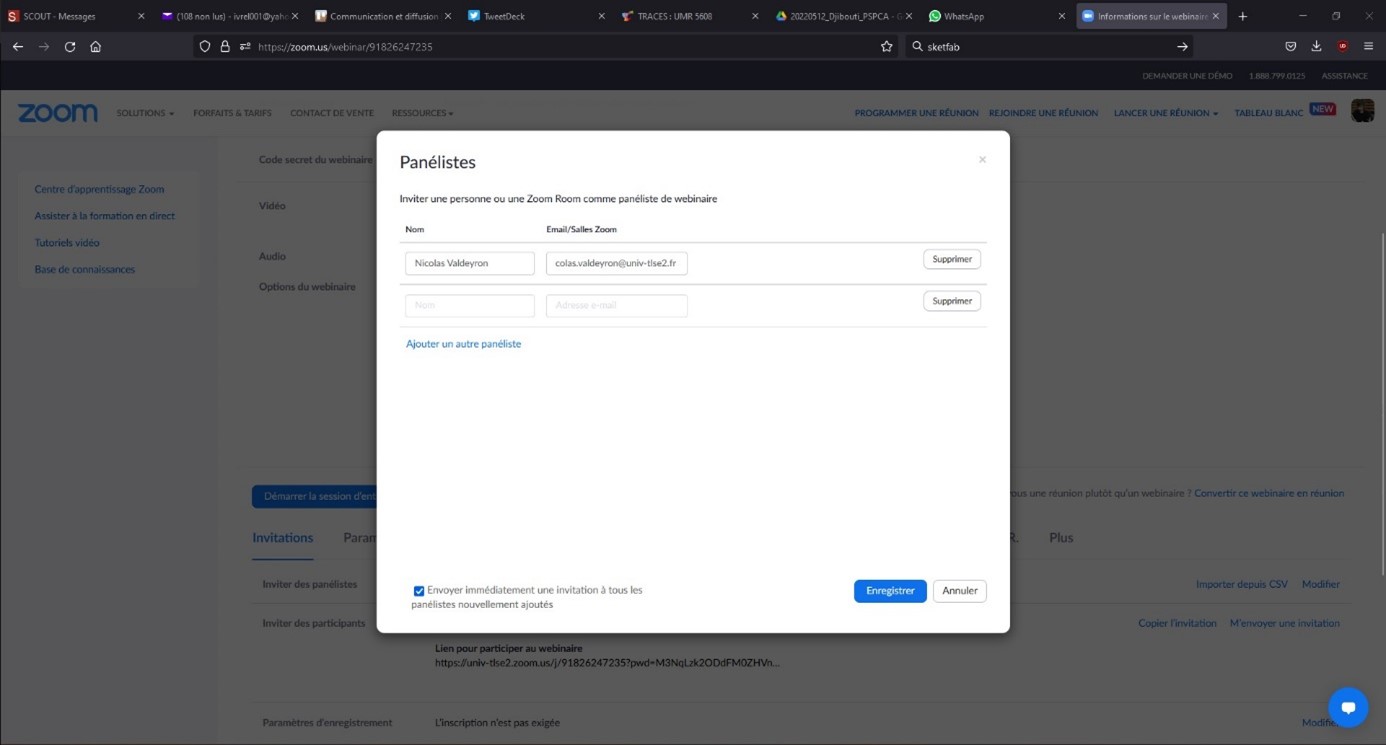
Task: Click Ajouter un autre paneliste link
Action: point(463,344)
